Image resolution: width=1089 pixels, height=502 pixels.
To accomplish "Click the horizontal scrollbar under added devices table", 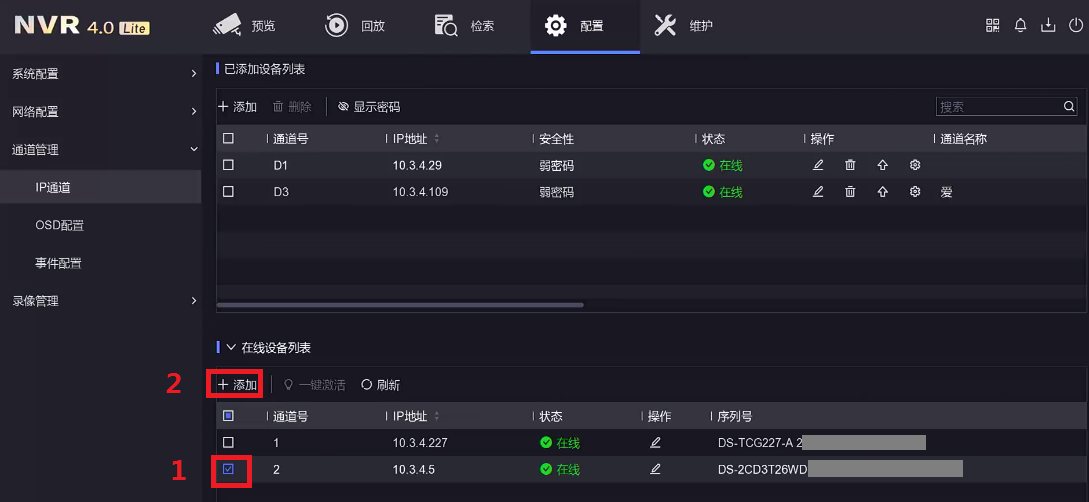I will click(x=400, y=305).
